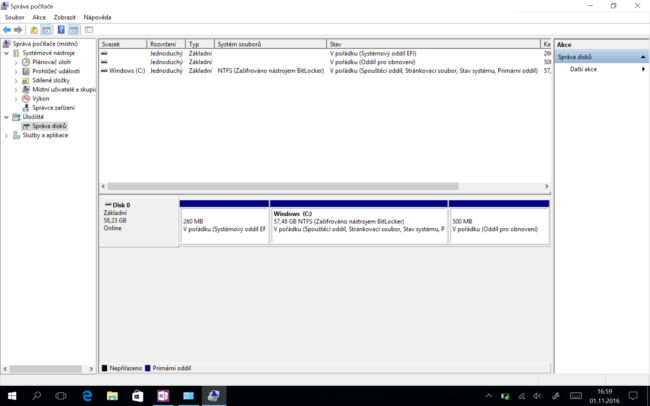Click the last toolbar view settings icon
Image resolution: width=650 pixels, height=406 pixels.
[x=89, y=30]
